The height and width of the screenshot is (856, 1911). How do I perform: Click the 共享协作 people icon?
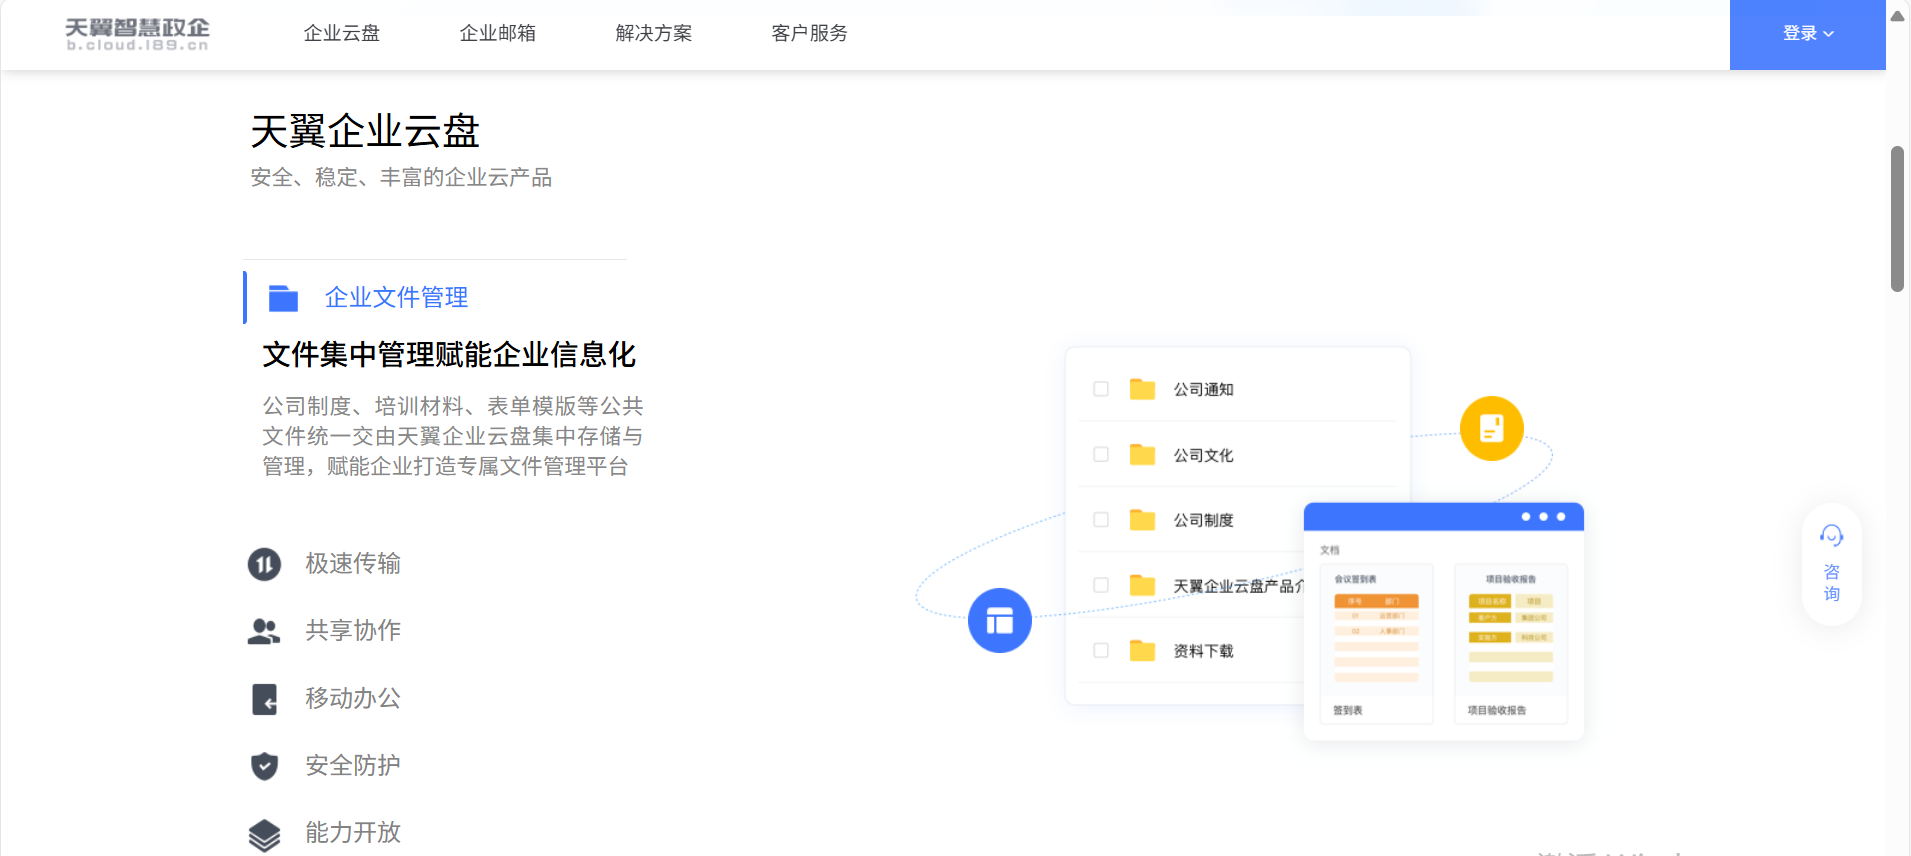coord(264,631)
